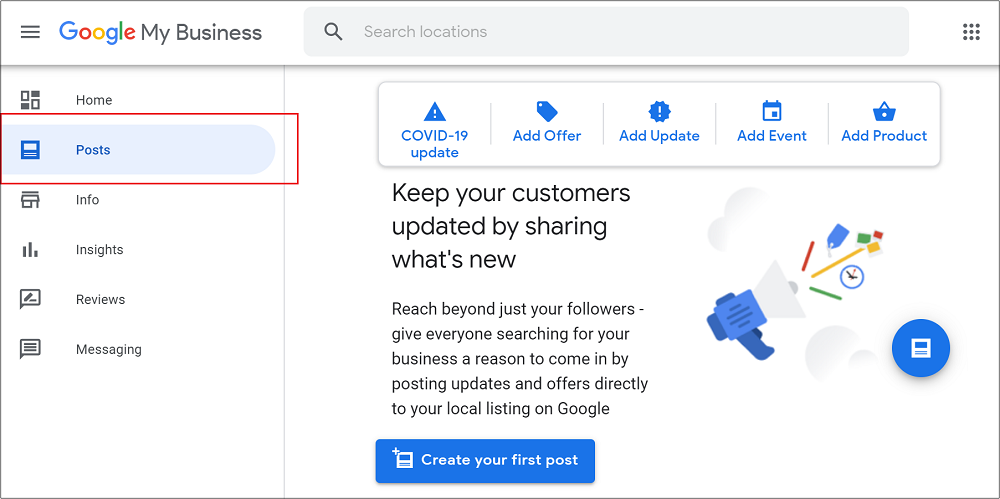Click the Insights bar chart icon

[x=30, y=250]
